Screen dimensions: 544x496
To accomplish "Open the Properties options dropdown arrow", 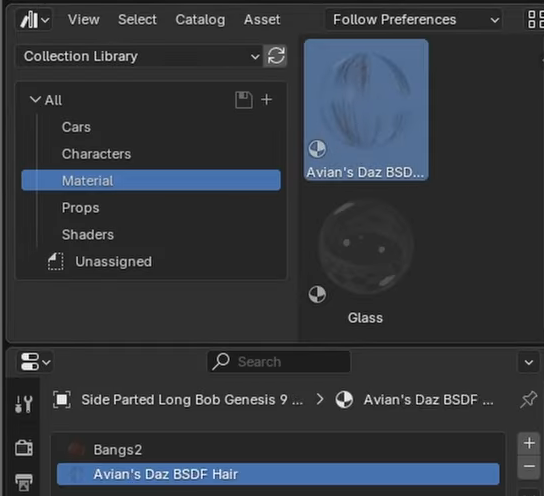I will [x=528, y=362].
